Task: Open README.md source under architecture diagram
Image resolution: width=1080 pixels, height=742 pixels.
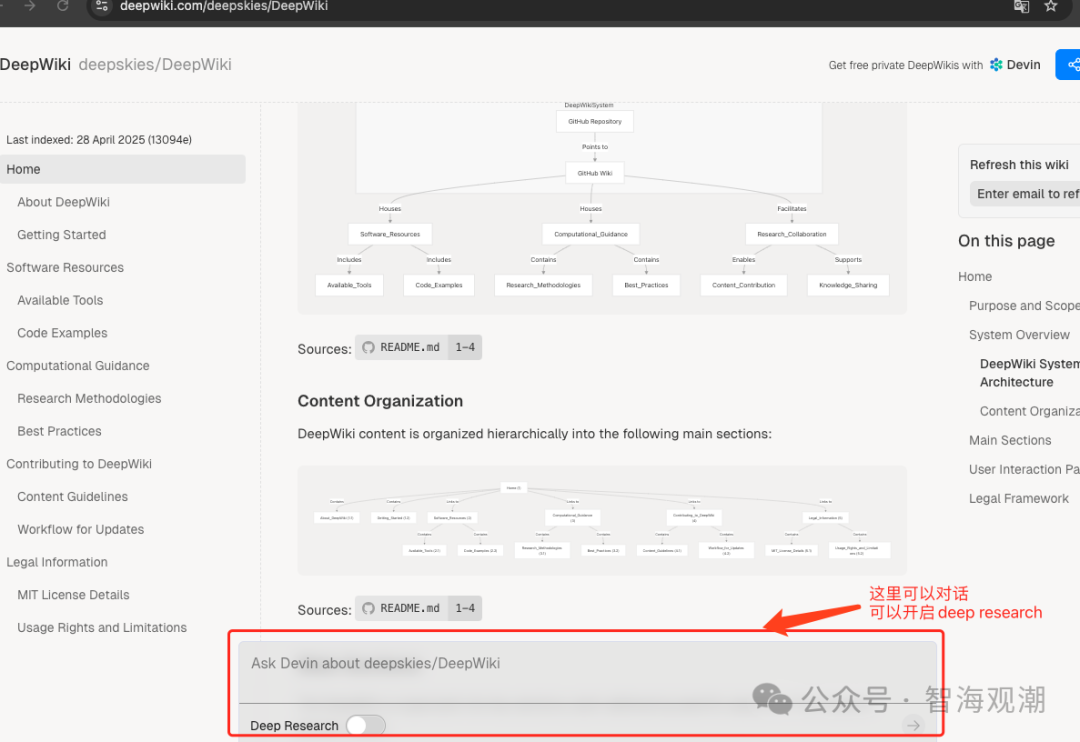Action: tap(418, 347)
